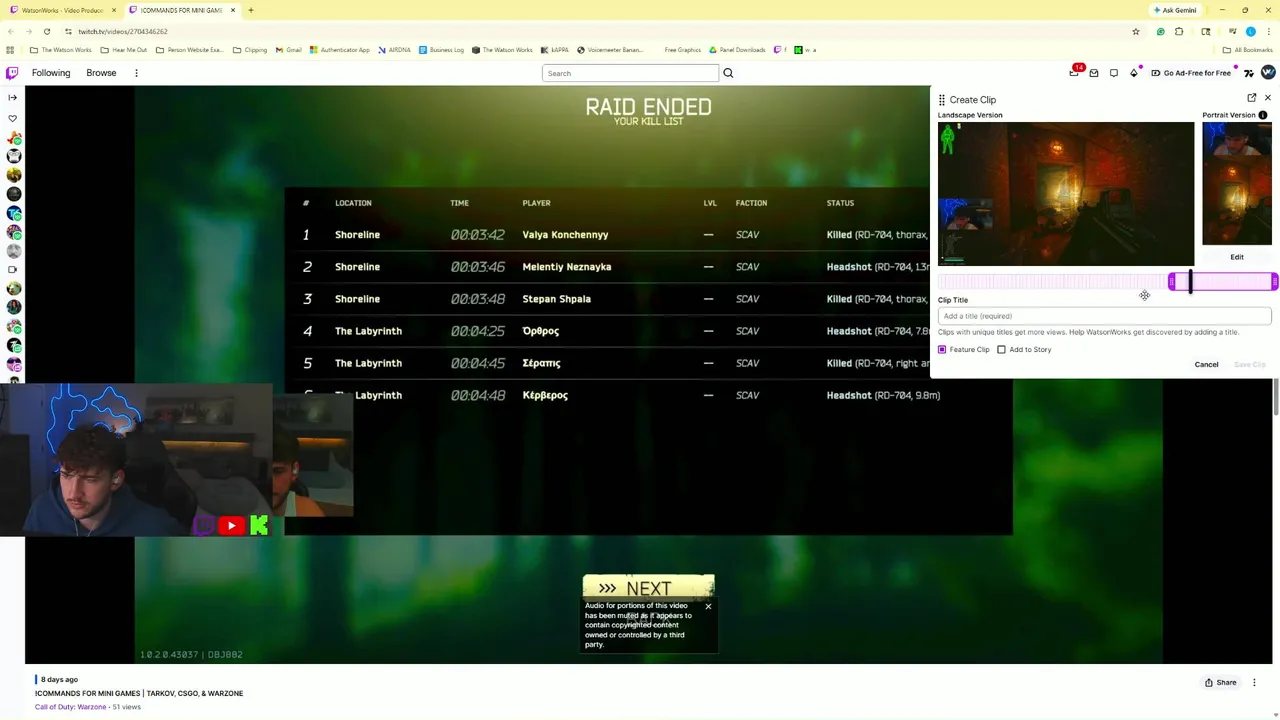The height and width of the screenshot is (720, 1280).
Task: Click the page vertical scrollbar
Action: point(1276,395)
